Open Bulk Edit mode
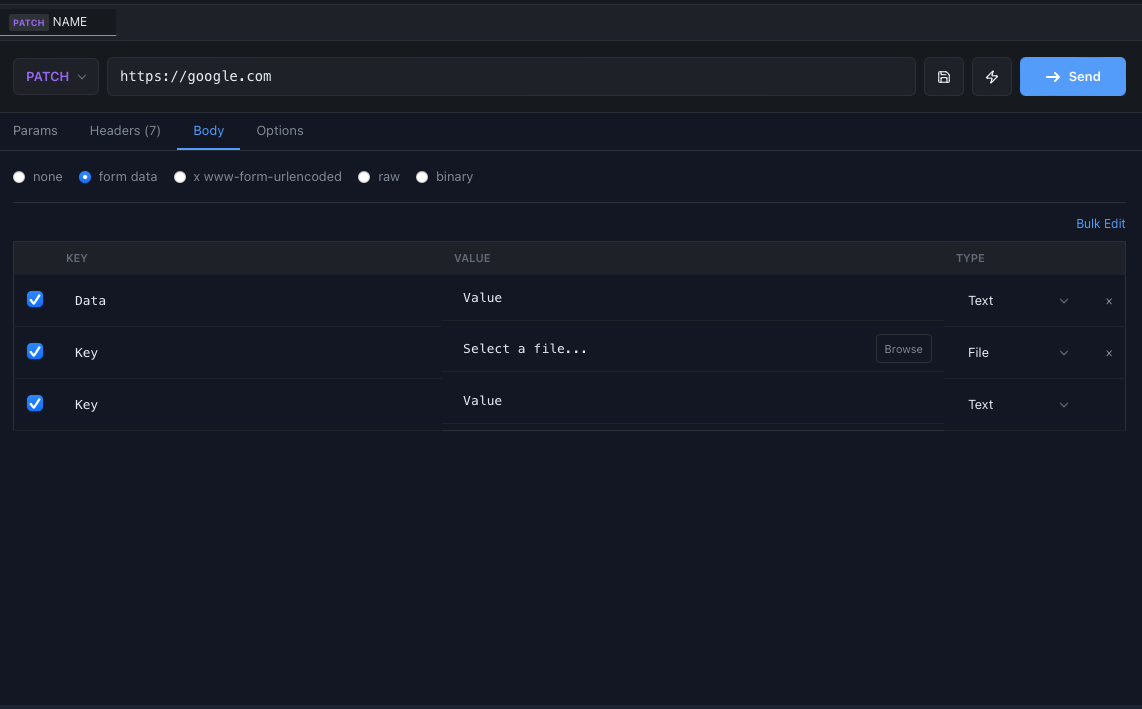1142x709 pixels. point(1100,223)
